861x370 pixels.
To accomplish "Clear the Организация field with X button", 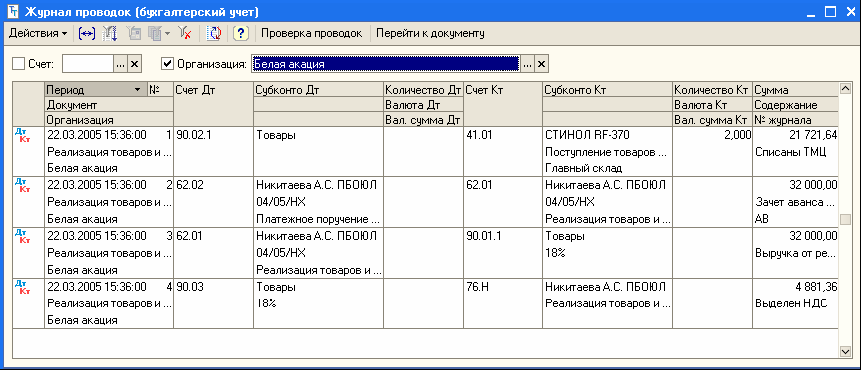I will click(x=541, y=64).
